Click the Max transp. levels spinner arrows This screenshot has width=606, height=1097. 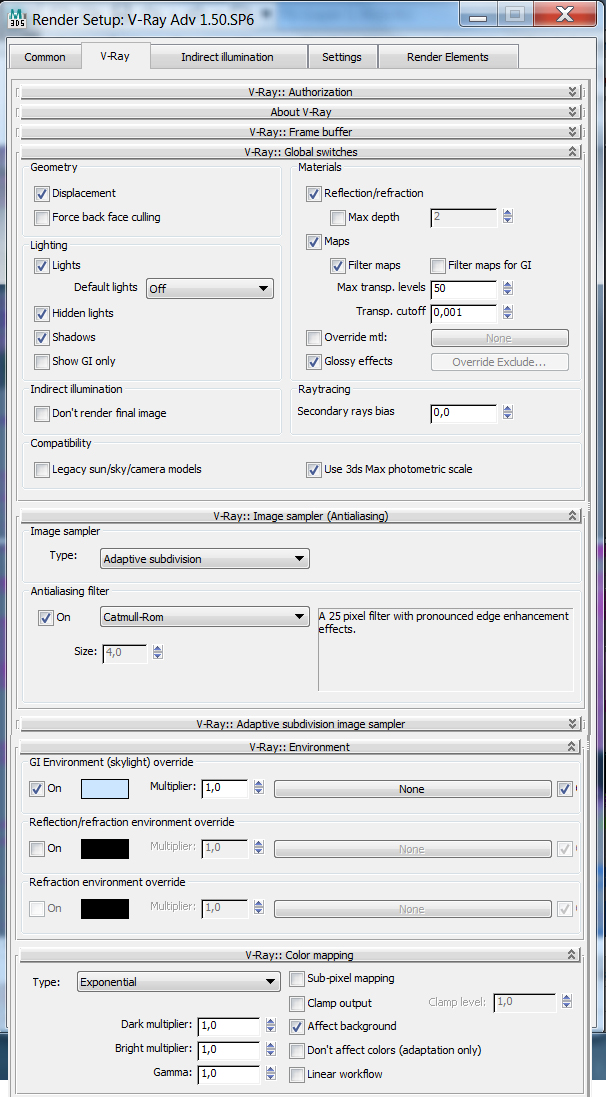coord(508,288)
